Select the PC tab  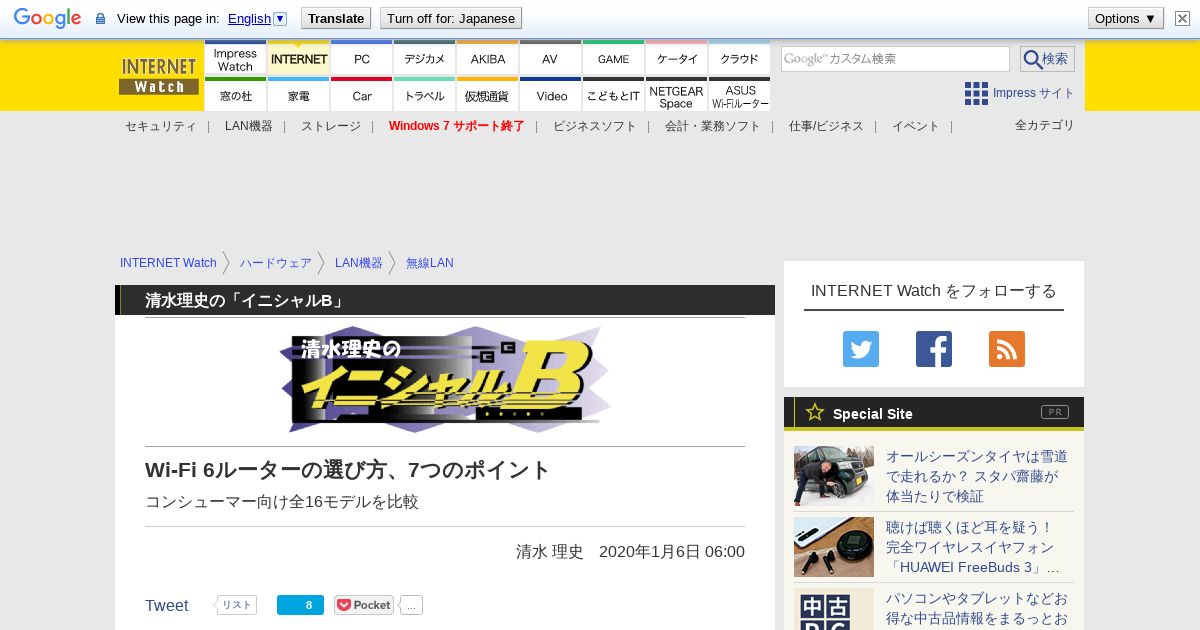[x=362, y=60]
